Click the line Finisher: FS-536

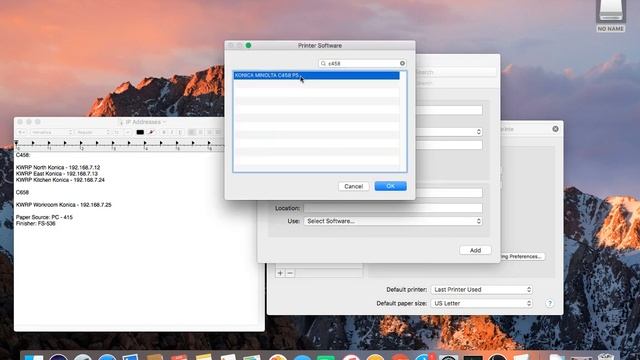coord(36,223)
